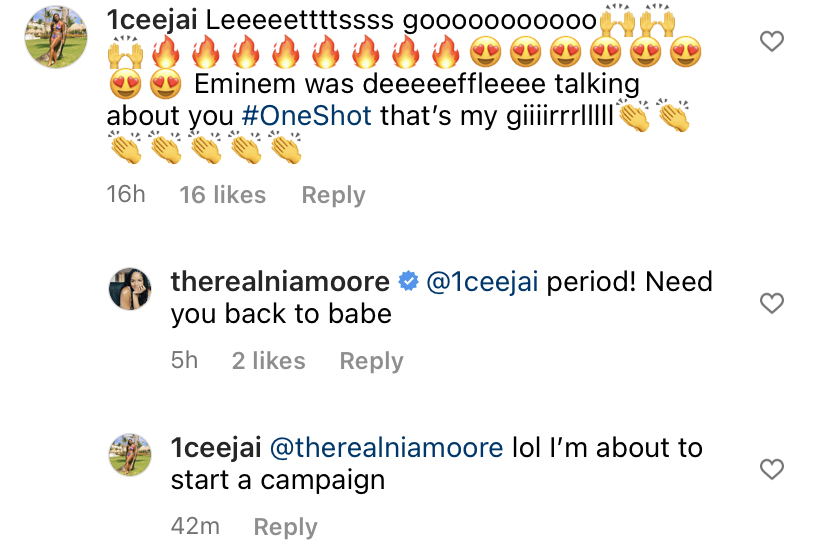Click the 42m timestamp
828x546 pixels.
point(195,526)
